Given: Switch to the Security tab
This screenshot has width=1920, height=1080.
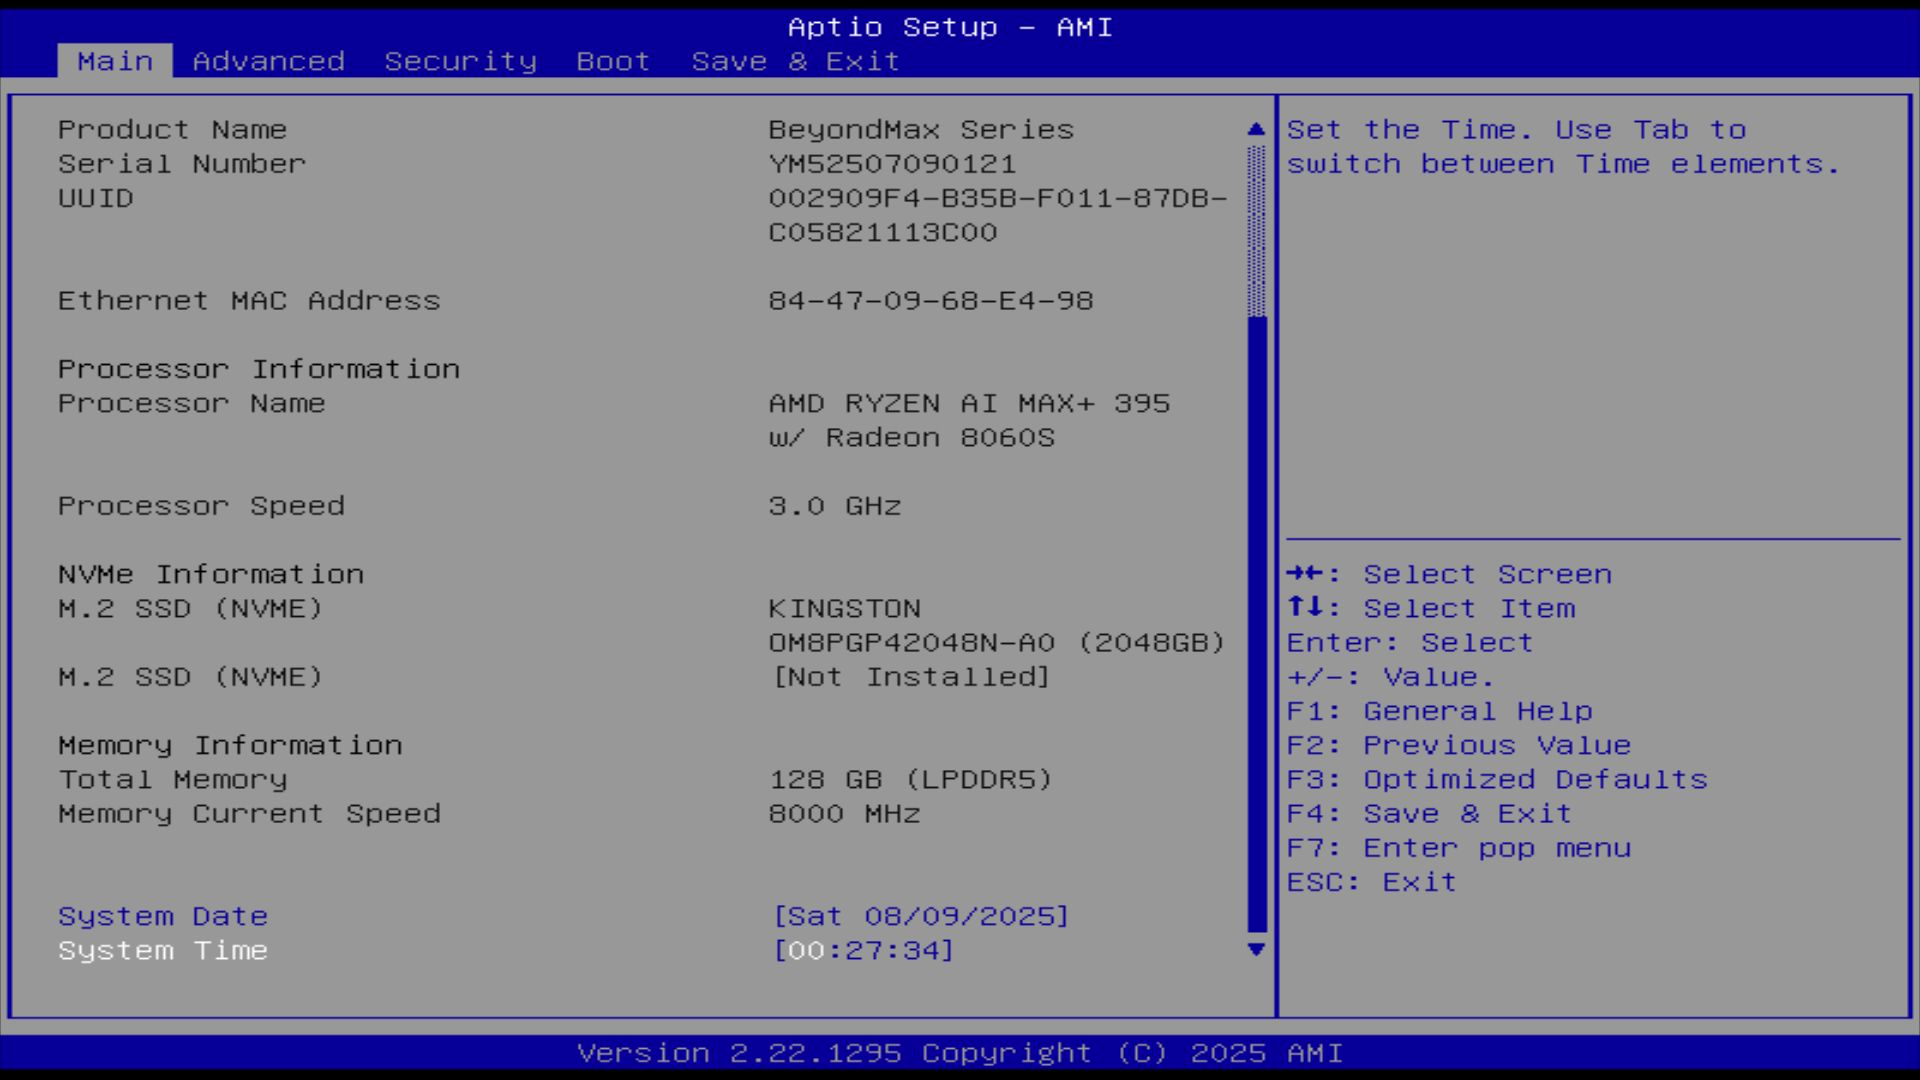Looking at the screenshot, I should 460,61.
